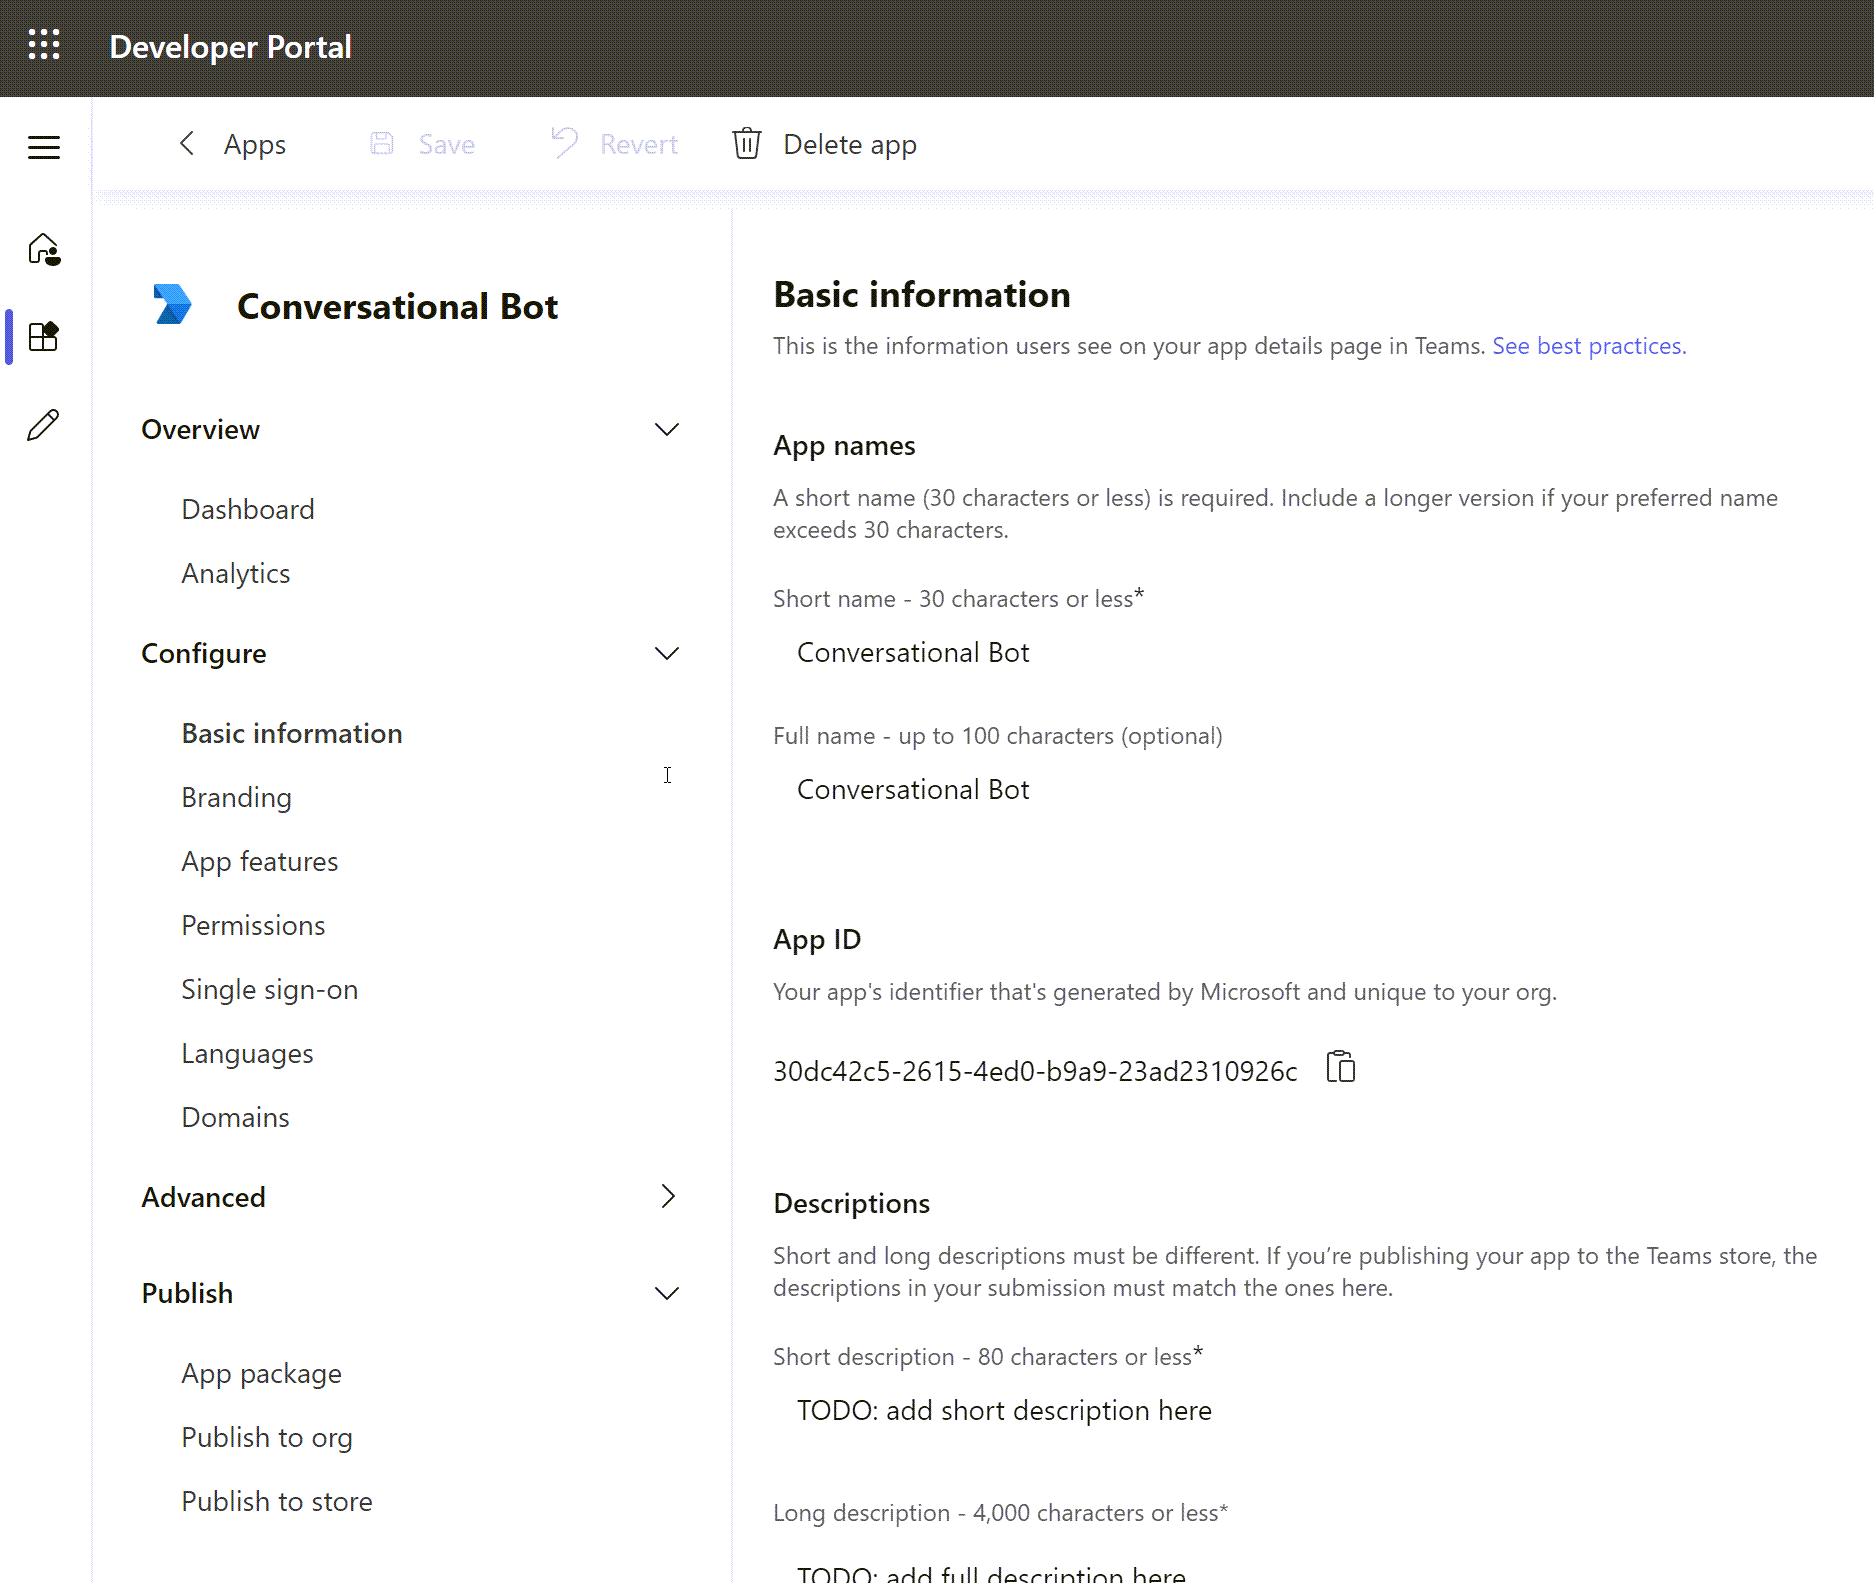1874x1583 pixels.
Task: Click the App ID subheading
Action: click(817, 940)
